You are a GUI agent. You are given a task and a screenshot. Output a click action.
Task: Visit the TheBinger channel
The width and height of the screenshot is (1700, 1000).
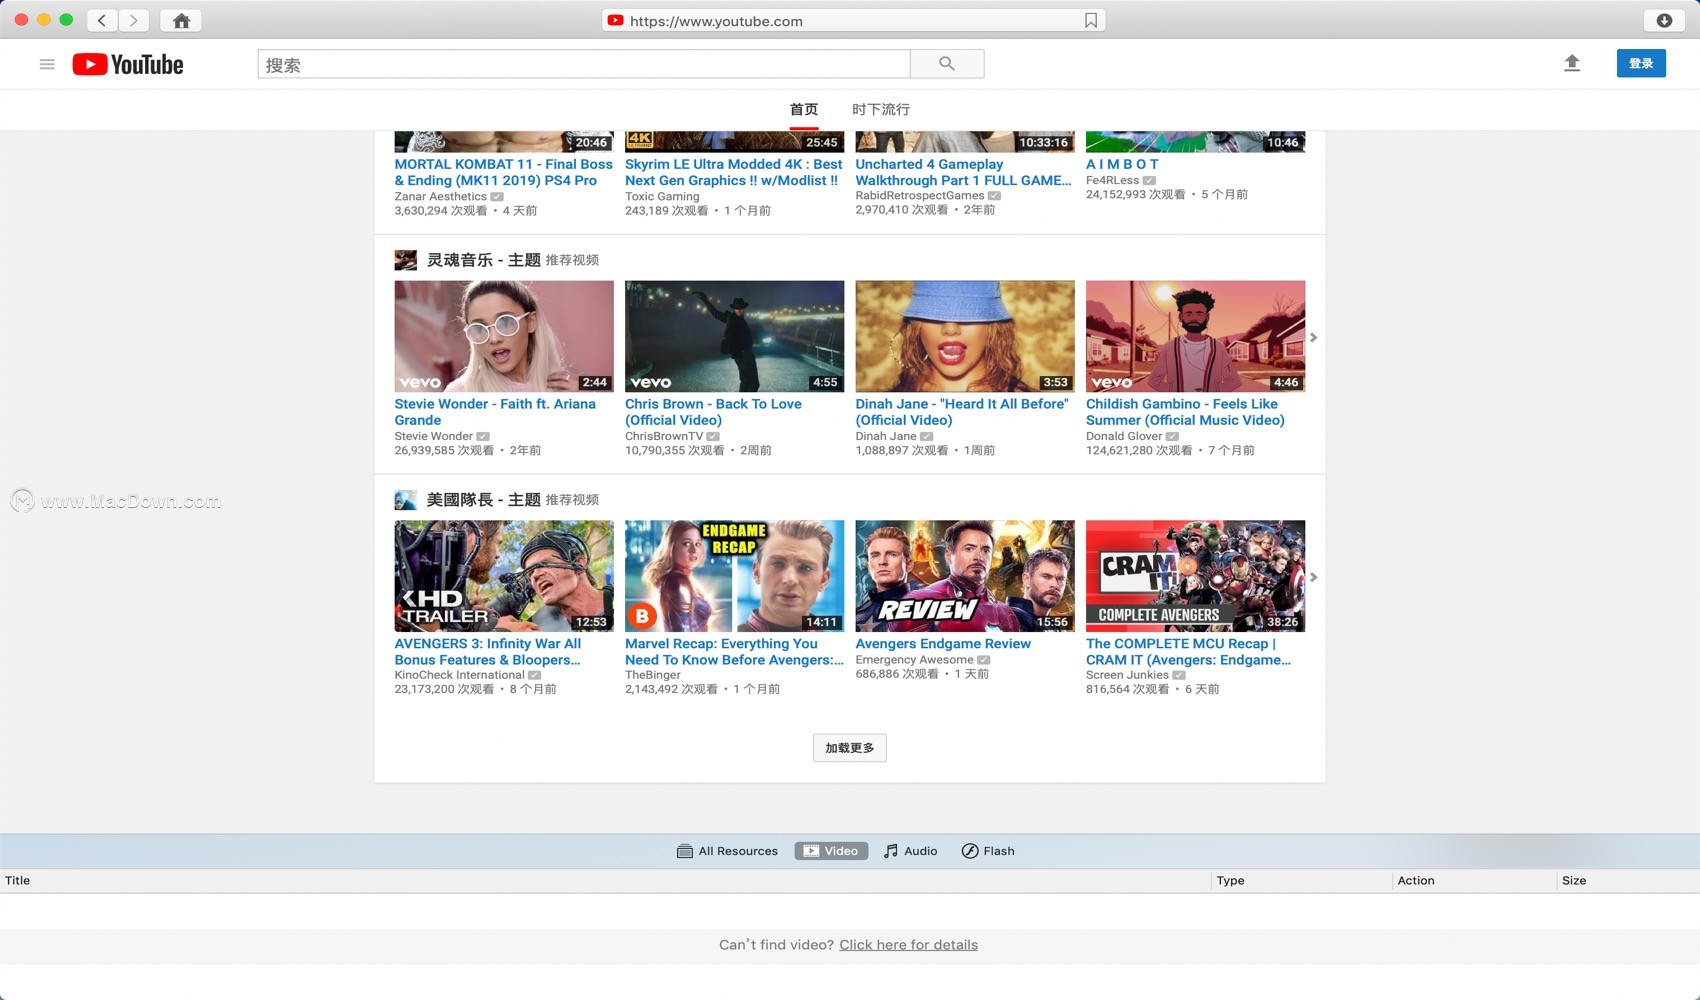653,675
